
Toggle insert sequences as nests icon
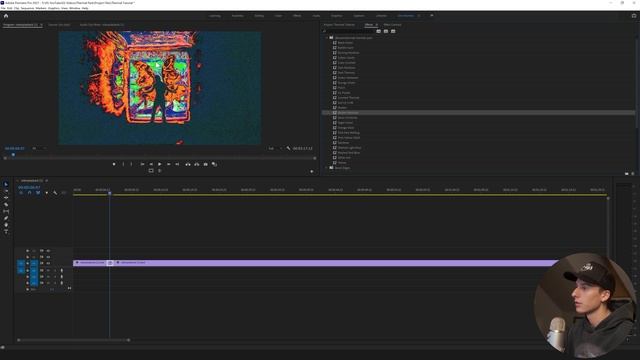point(21,193)
